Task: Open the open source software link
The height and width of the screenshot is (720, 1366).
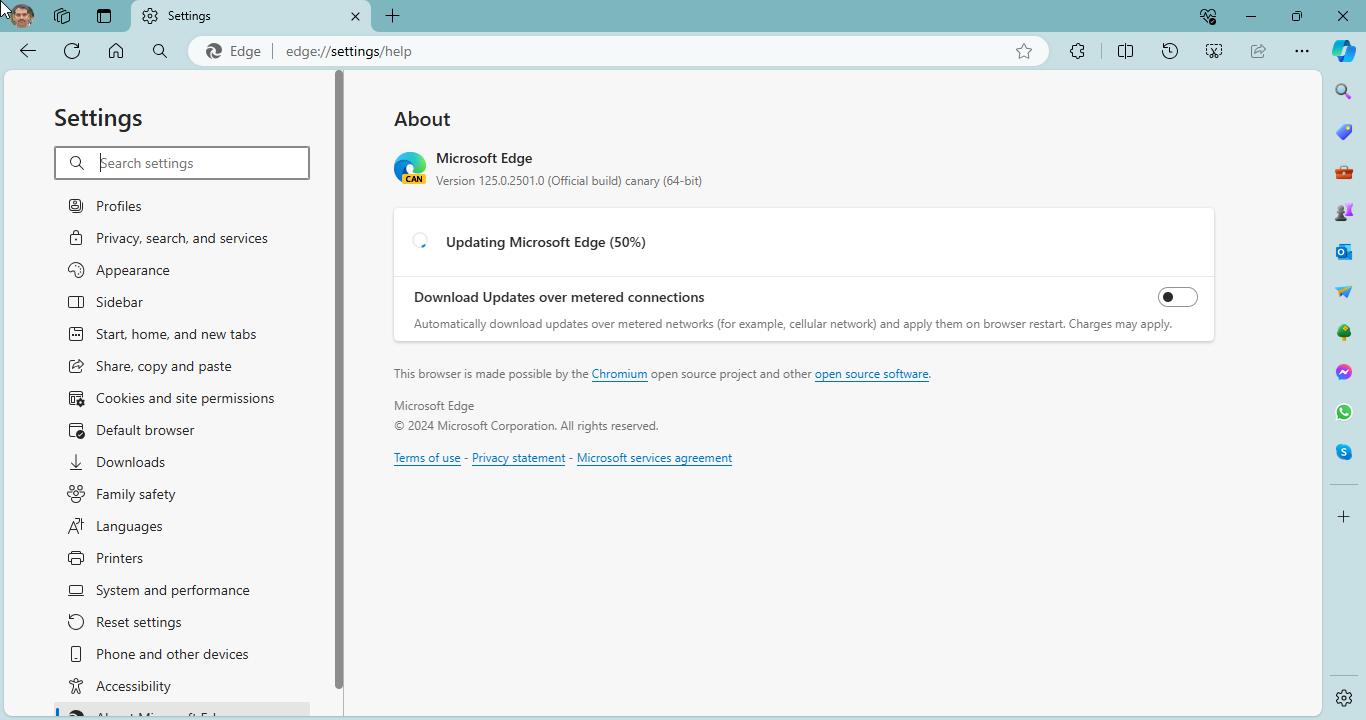Action: pyautogui.click(x=871, y=374)
